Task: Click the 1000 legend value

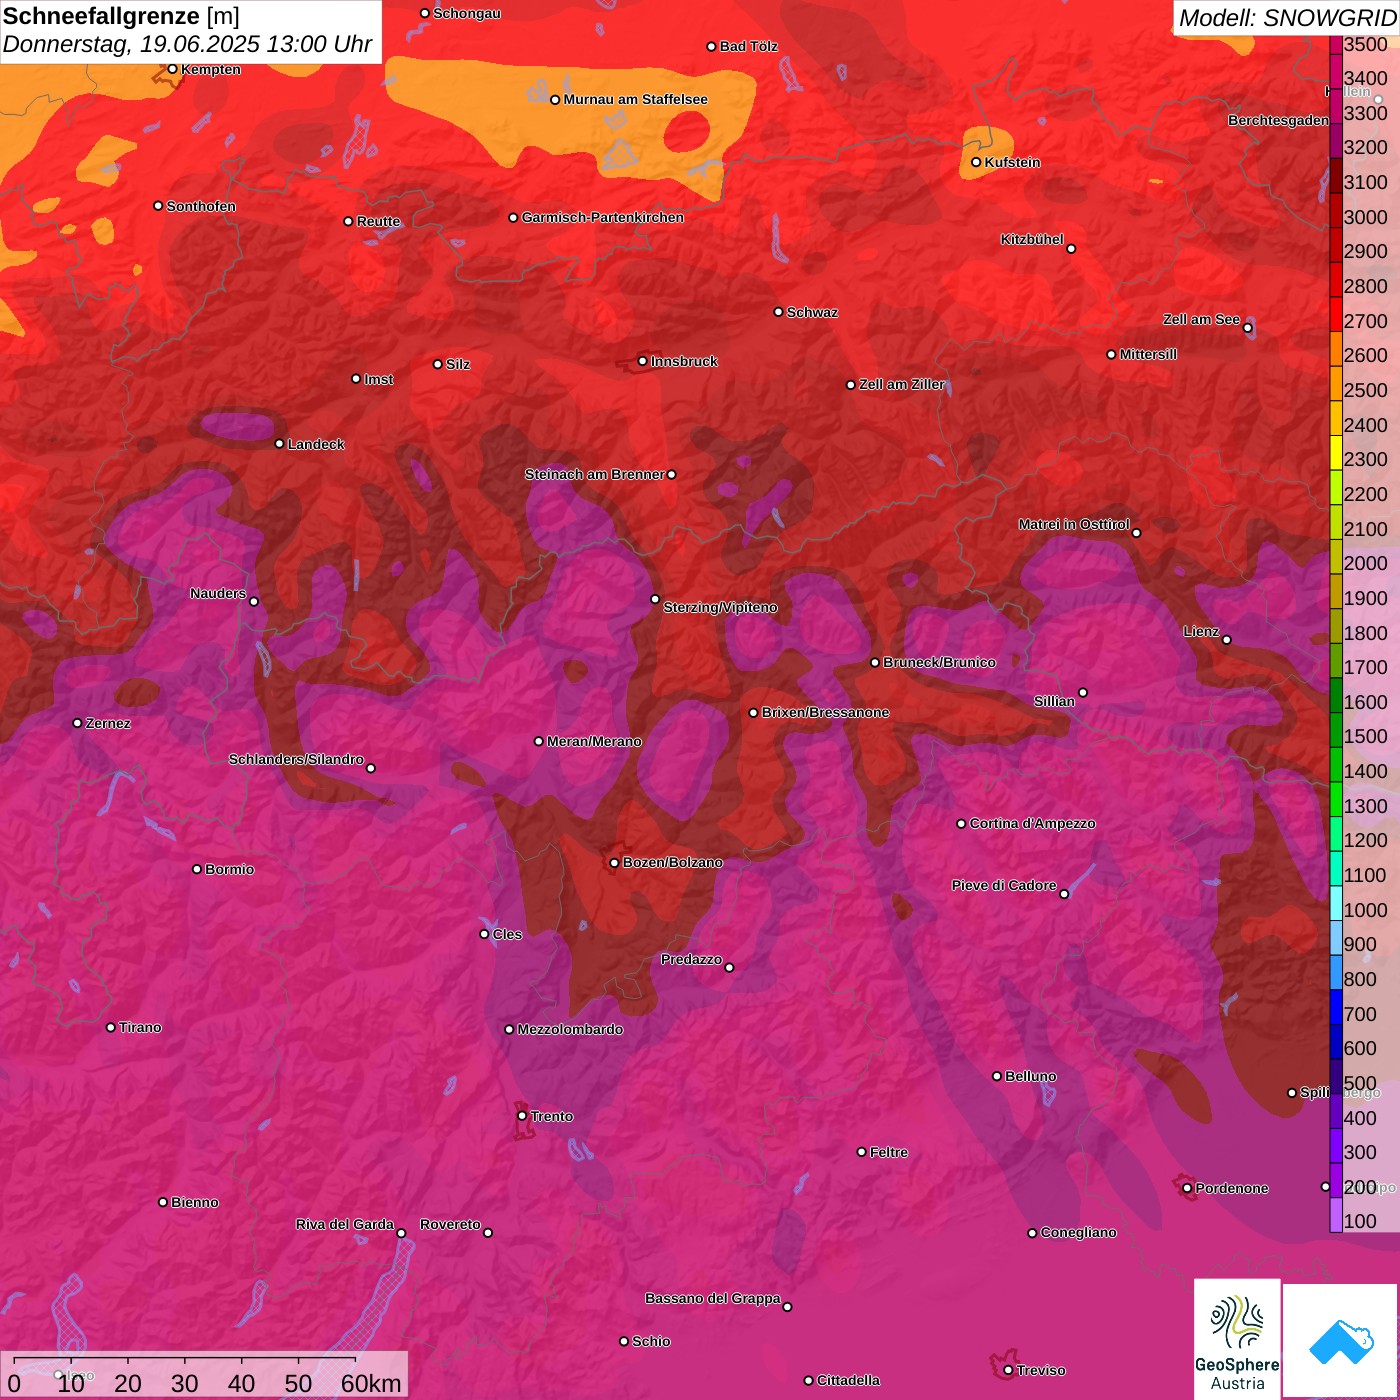Action: [x=1365, y=910]
